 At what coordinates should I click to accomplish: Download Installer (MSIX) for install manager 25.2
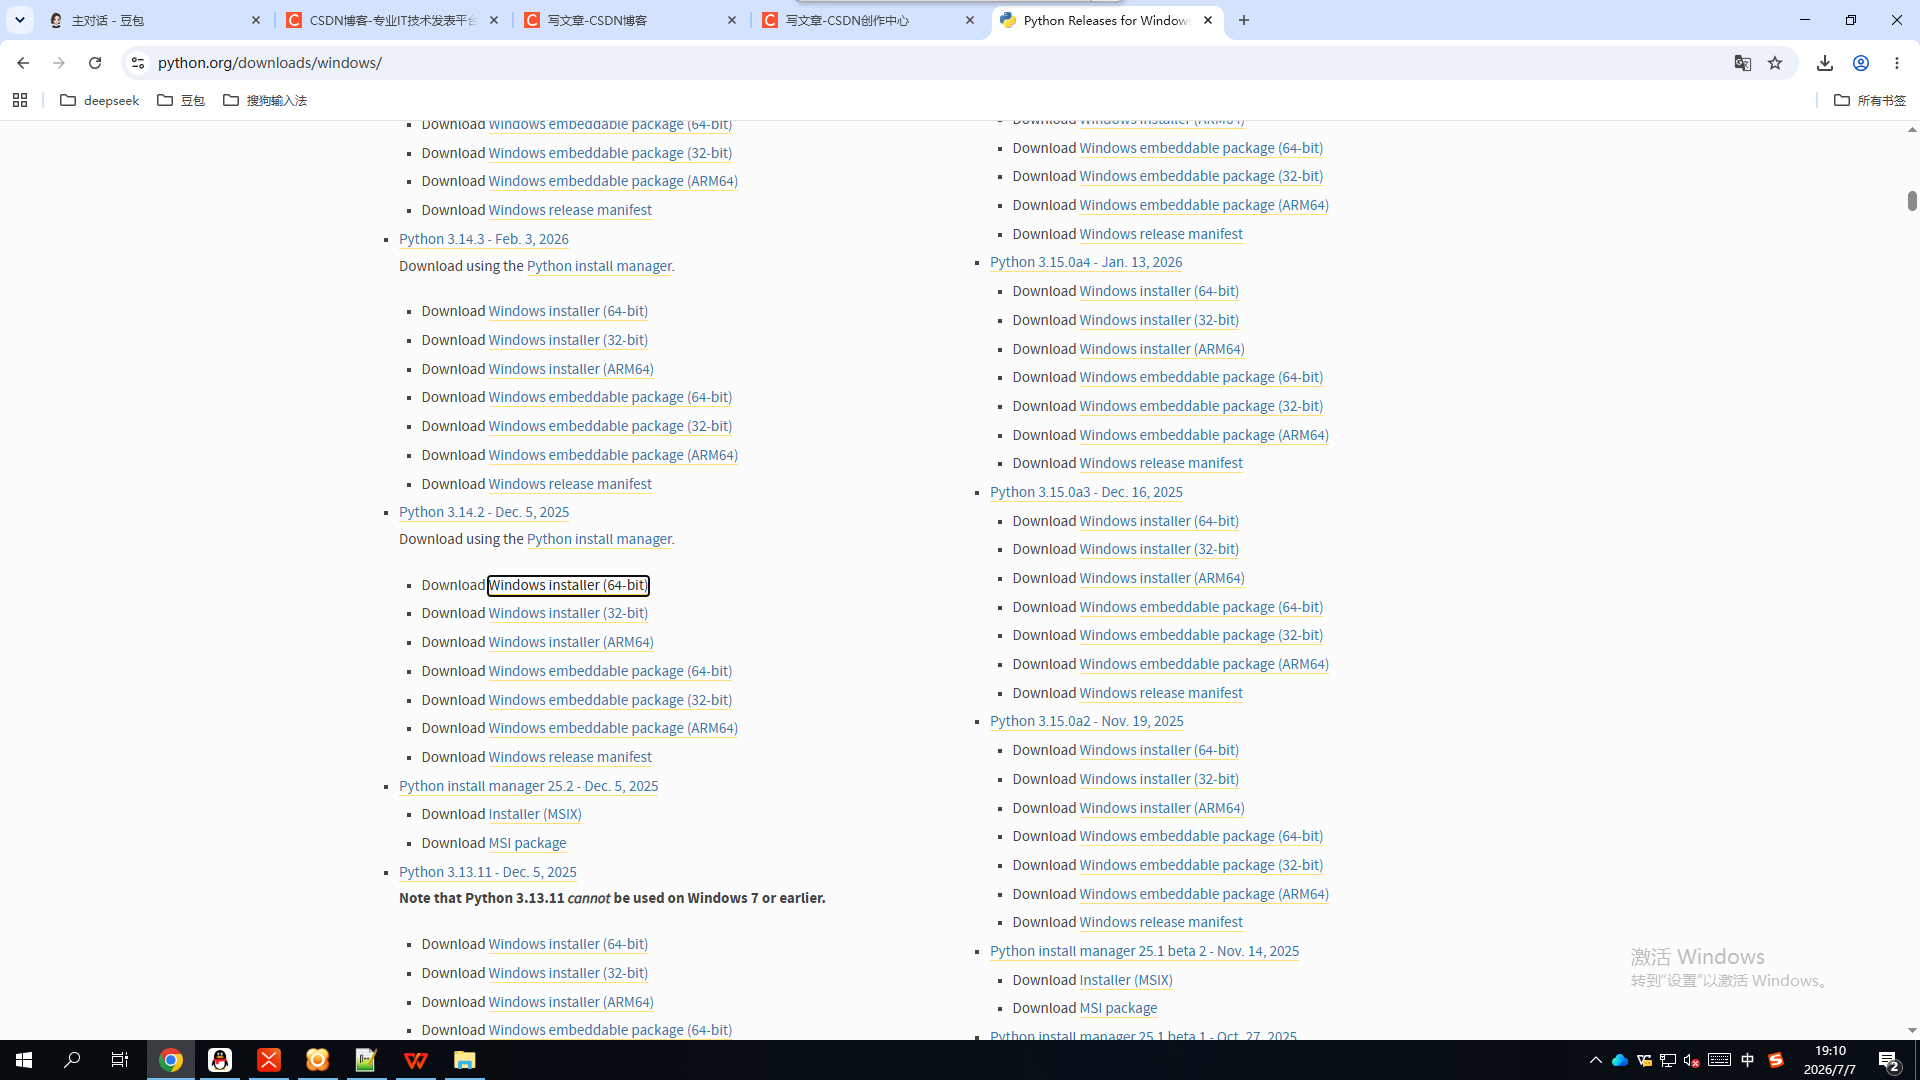(535, 814)
